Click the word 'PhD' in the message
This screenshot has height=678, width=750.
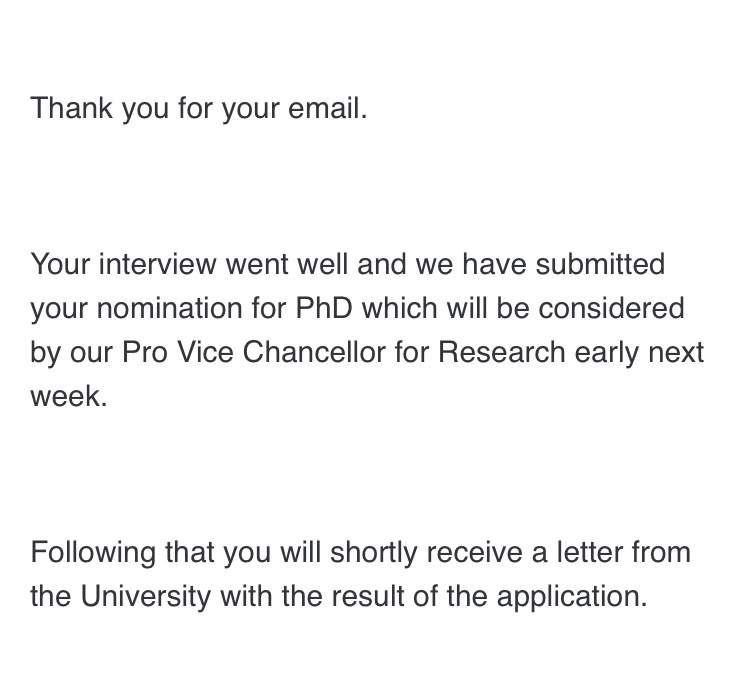tap(325, 308)
